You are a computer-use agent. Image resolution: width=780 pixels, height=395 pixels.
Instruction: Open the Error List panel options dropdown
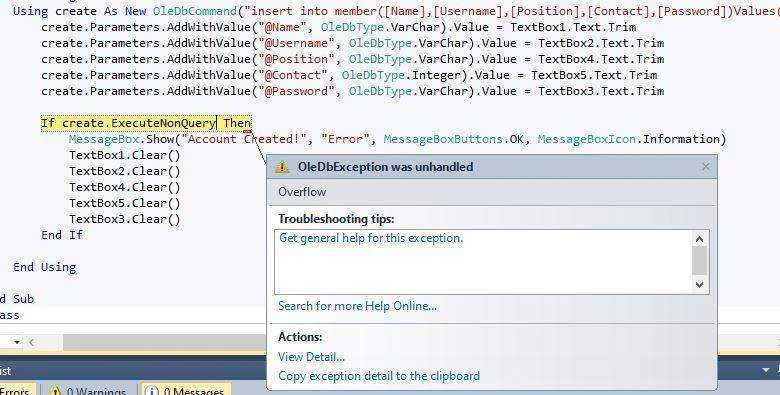(x=766, y=371)
